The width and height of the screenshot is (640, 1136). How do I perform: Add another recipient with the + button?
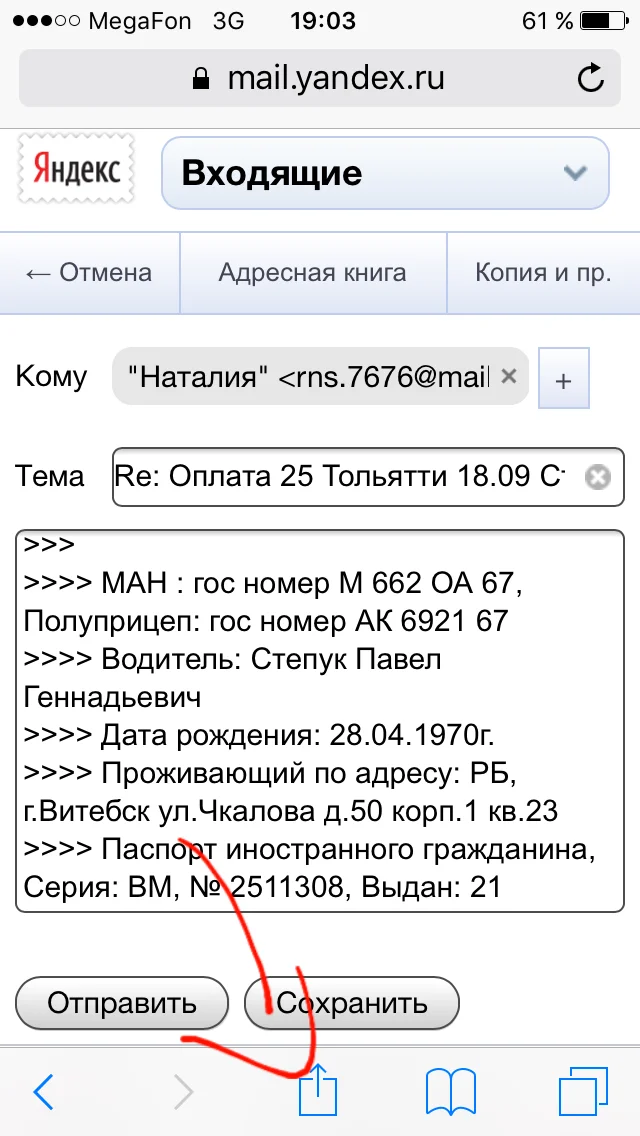[564, 377]
